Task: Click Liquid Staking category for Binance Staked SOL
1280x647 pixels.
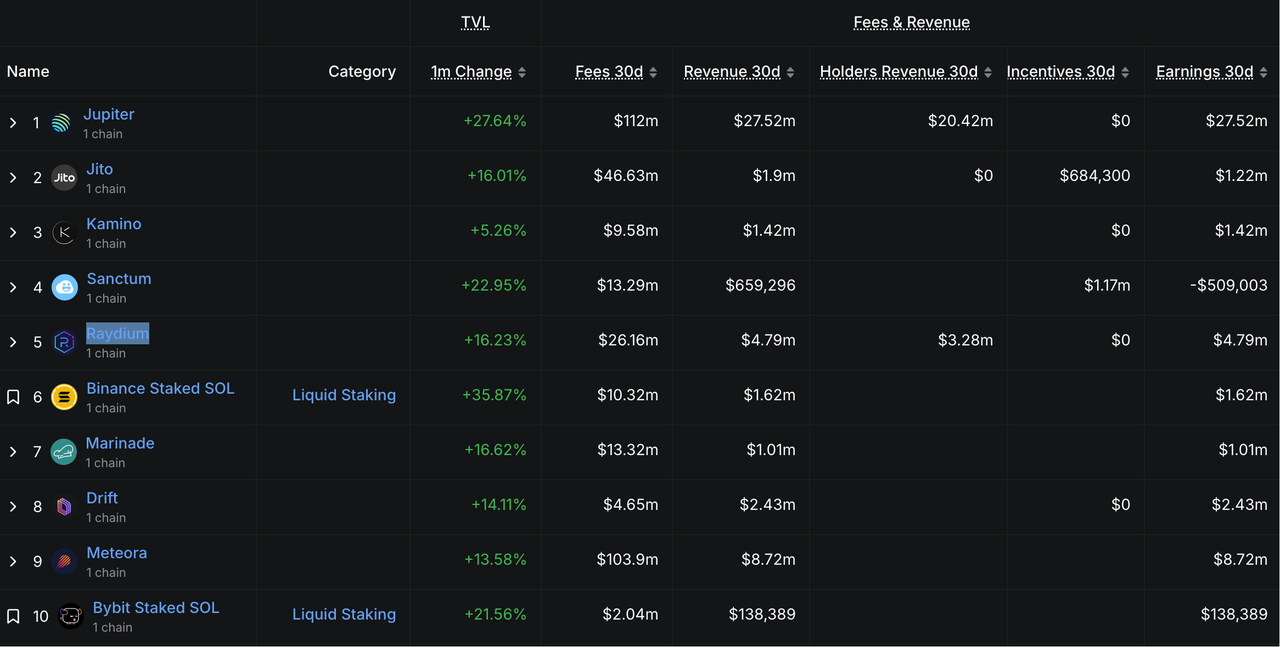Action: [x=344, y=395]
